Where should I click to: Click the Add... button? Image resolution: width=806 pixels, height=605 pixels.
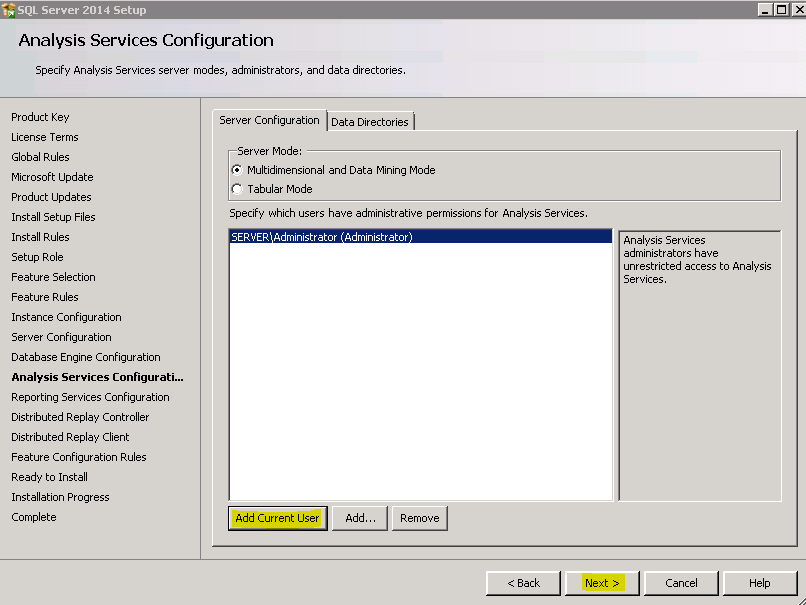(x=360, y=518)
